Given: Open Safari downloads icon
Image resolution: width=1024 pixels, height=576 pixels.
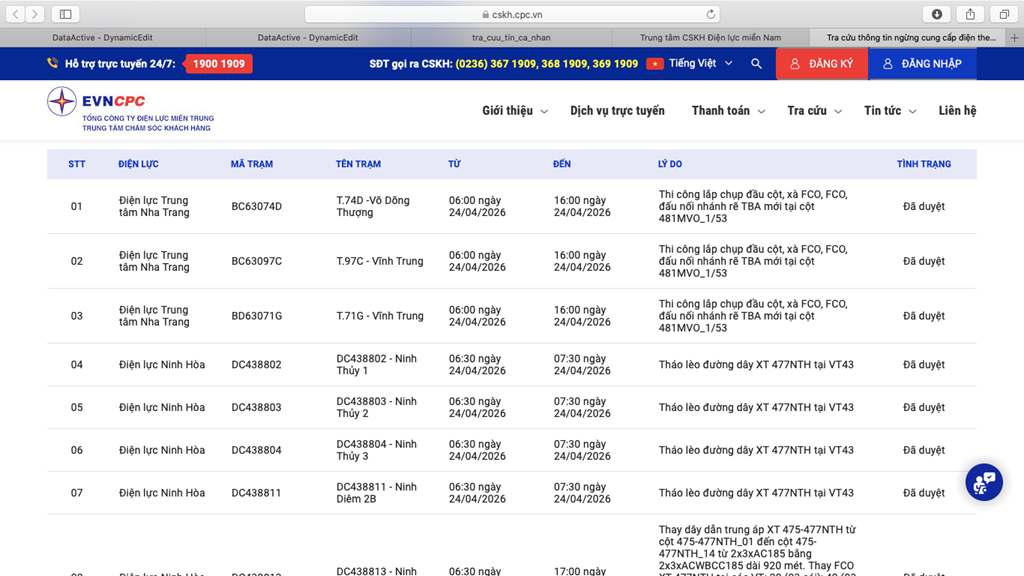Looking at the screenshot, I should (937, 14).
